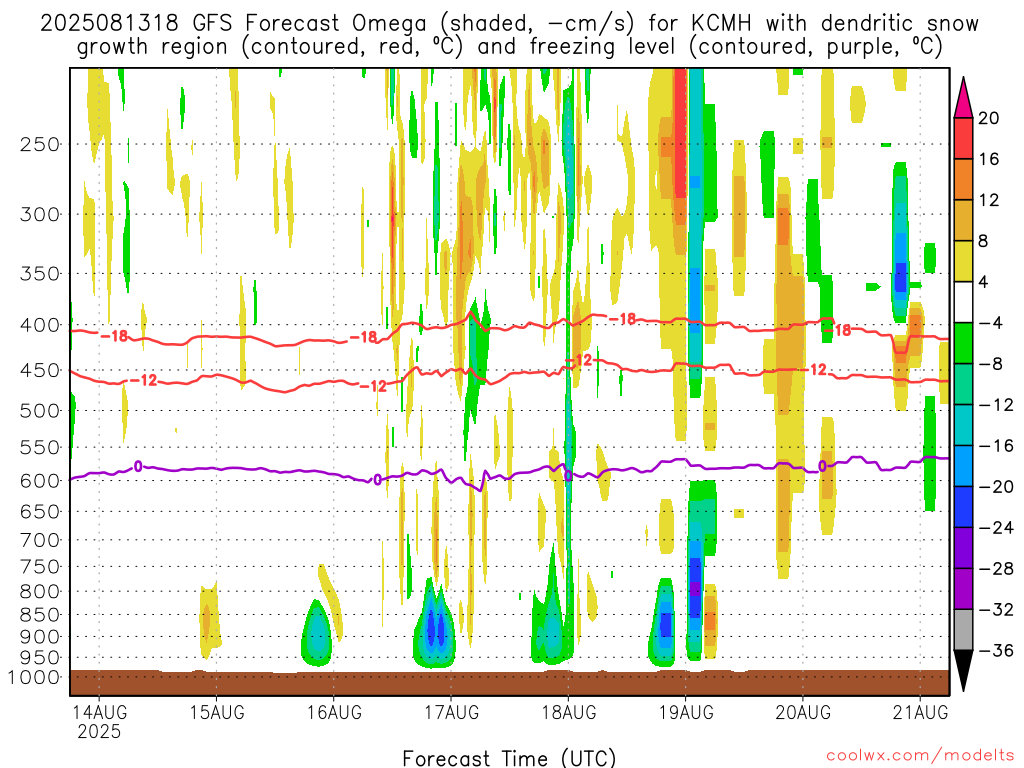1024x768 pixels.
Task: Click the 18AUG time axis label
Action: [569, 712]
